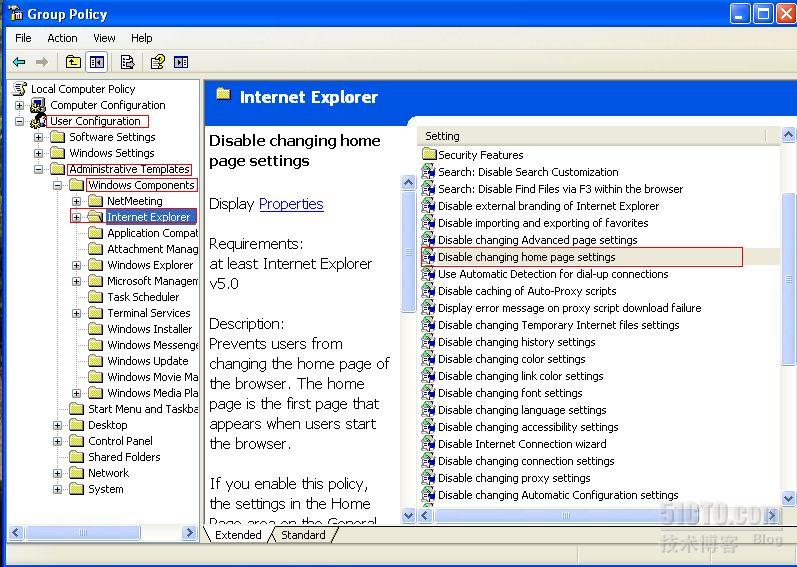Expand the Computer Configuration node
797x567 pixels.
19,105
